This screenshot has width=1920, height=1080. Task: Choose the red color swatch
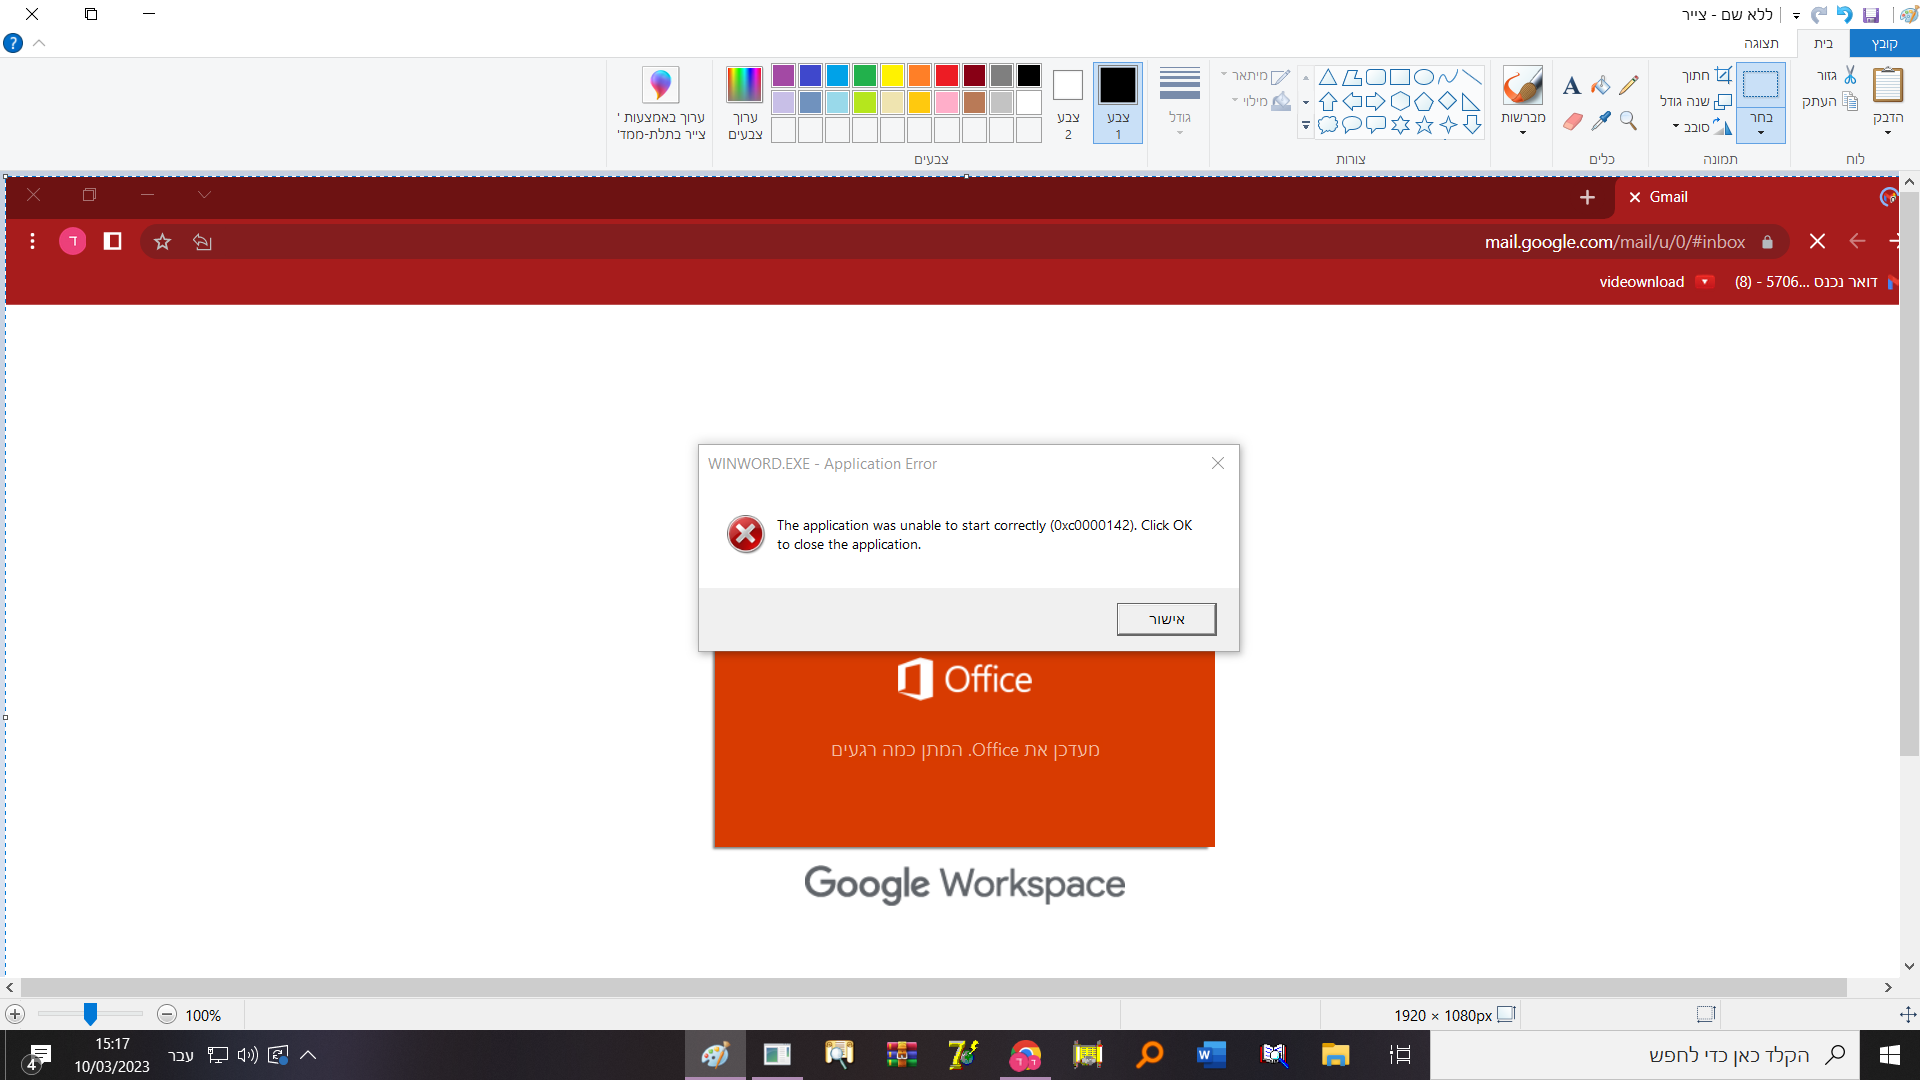coord(947,75)
